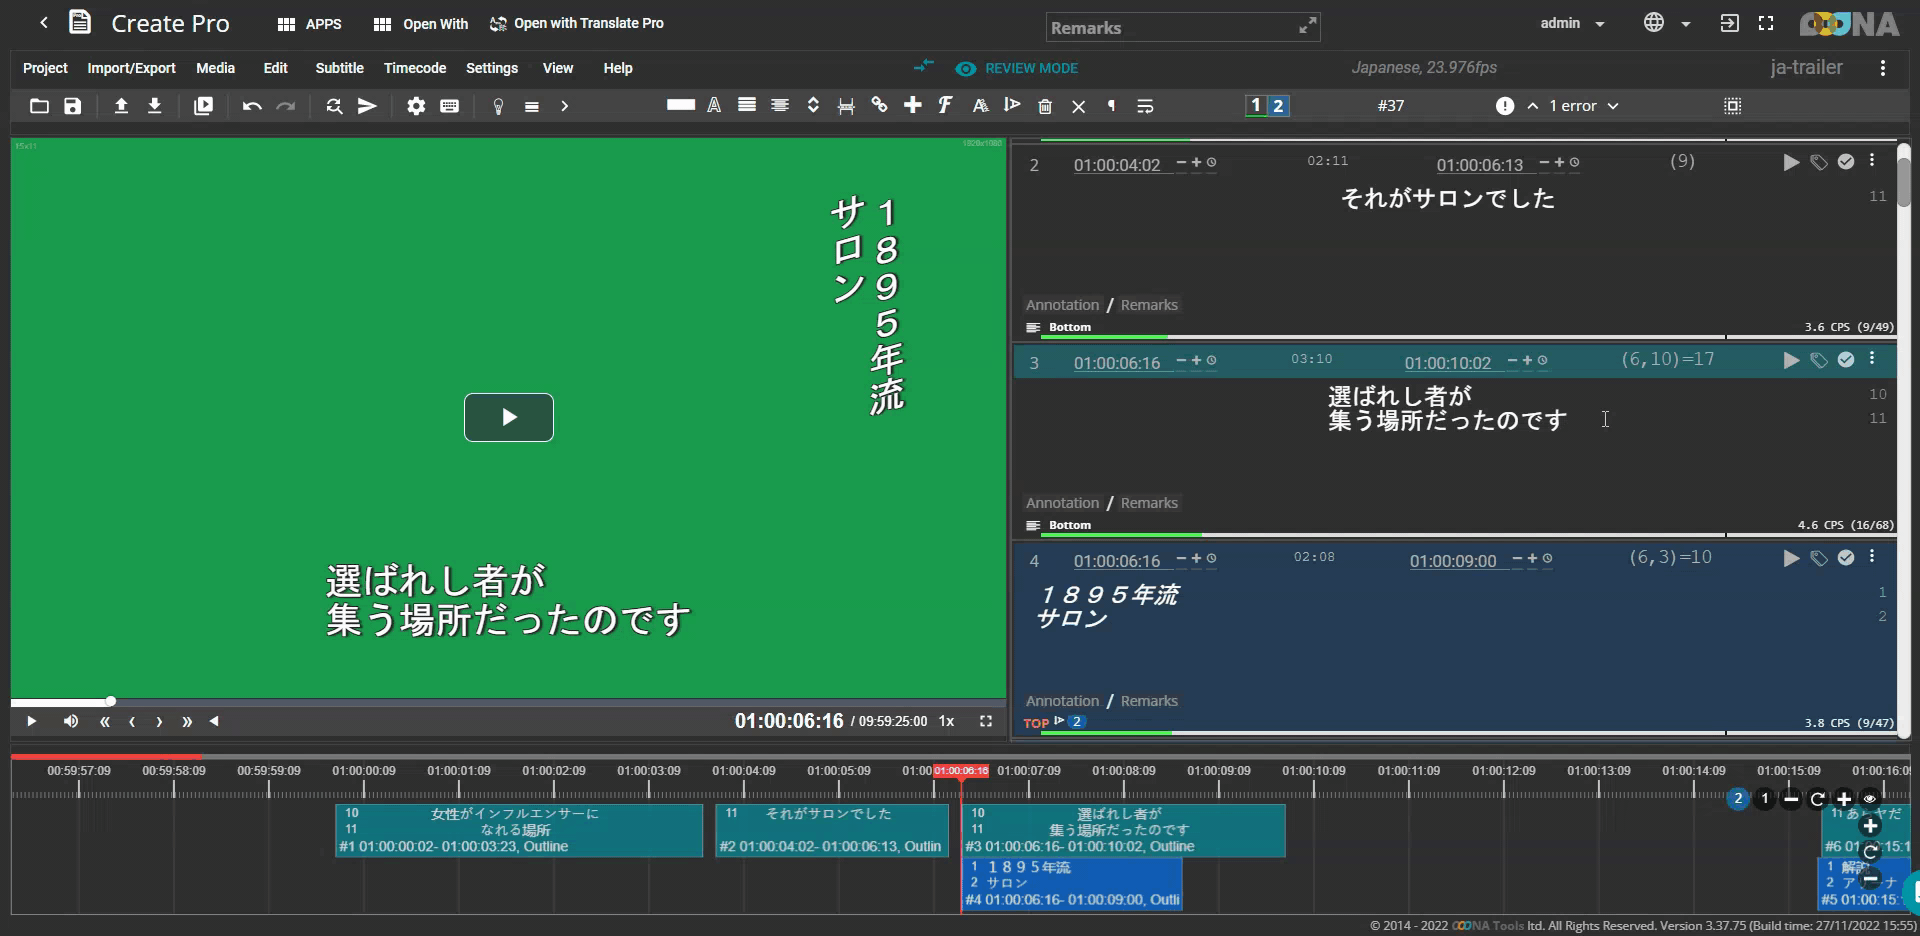Expand the admin user dropdown

click(1572, 23)
